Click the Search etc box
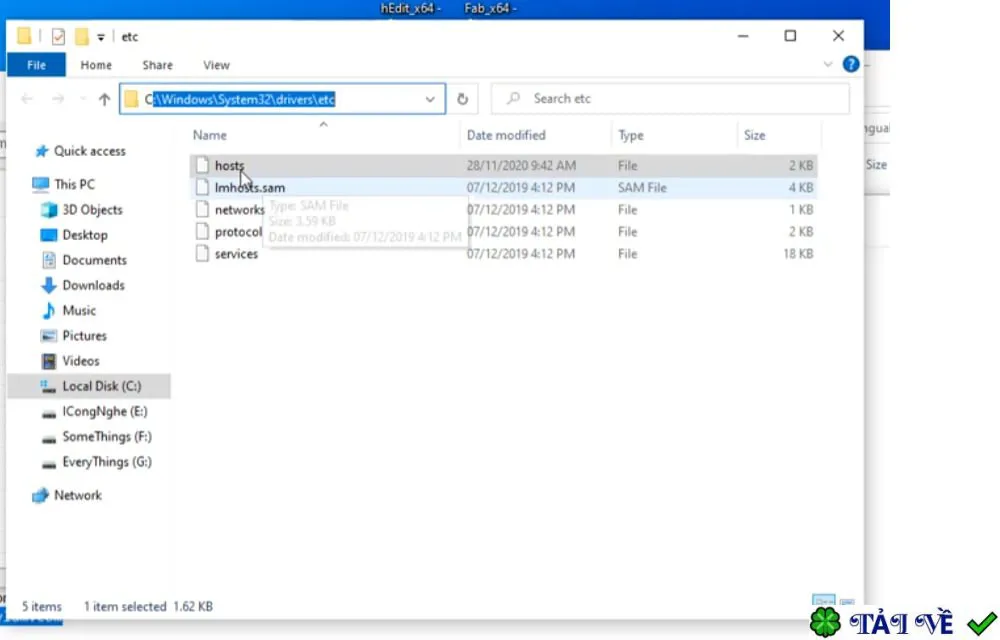Image resolution: width=1000 pixels, height=640 pixels. (x=670, y=99)
